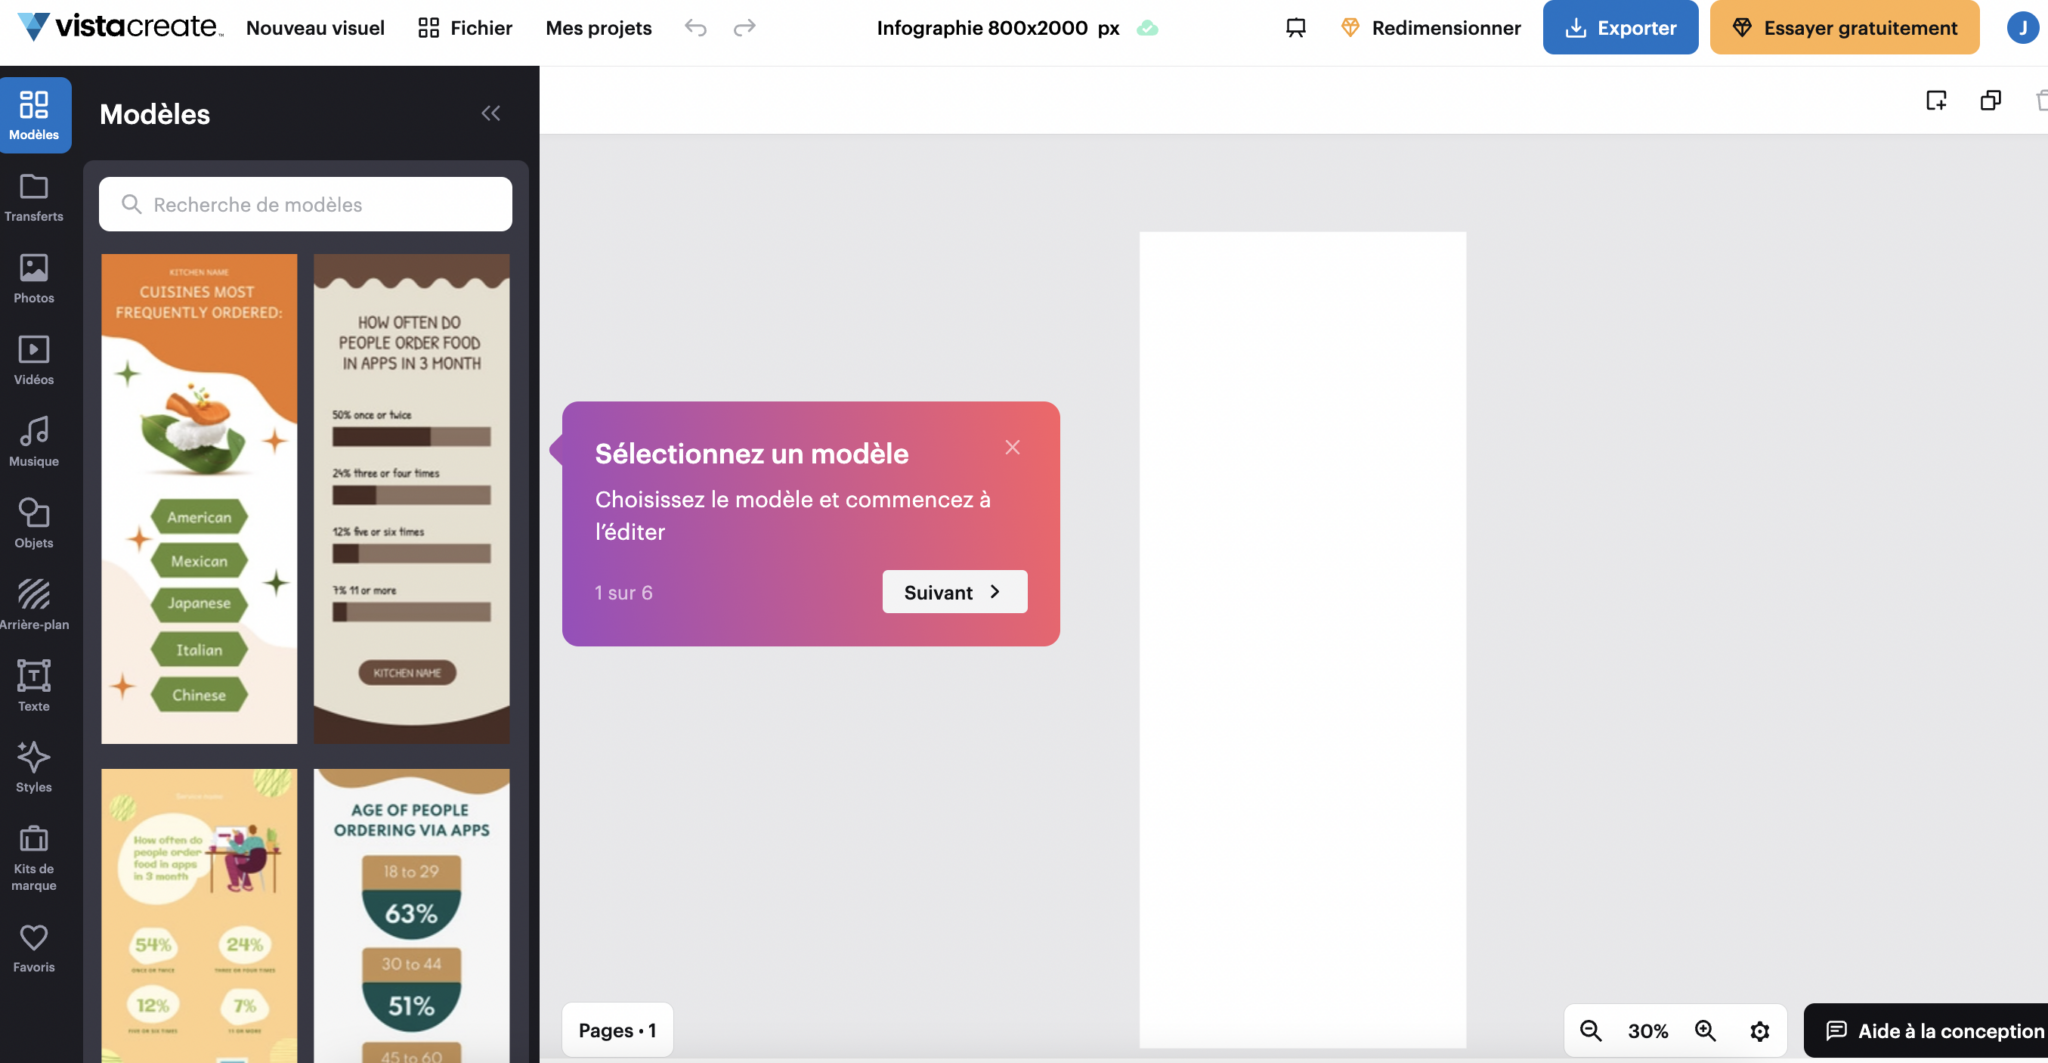Image resolution: width=2048 pixels, height=1063 pixels.
Task: Select the Objets tool in sidebar
Action: coord(34,523)
